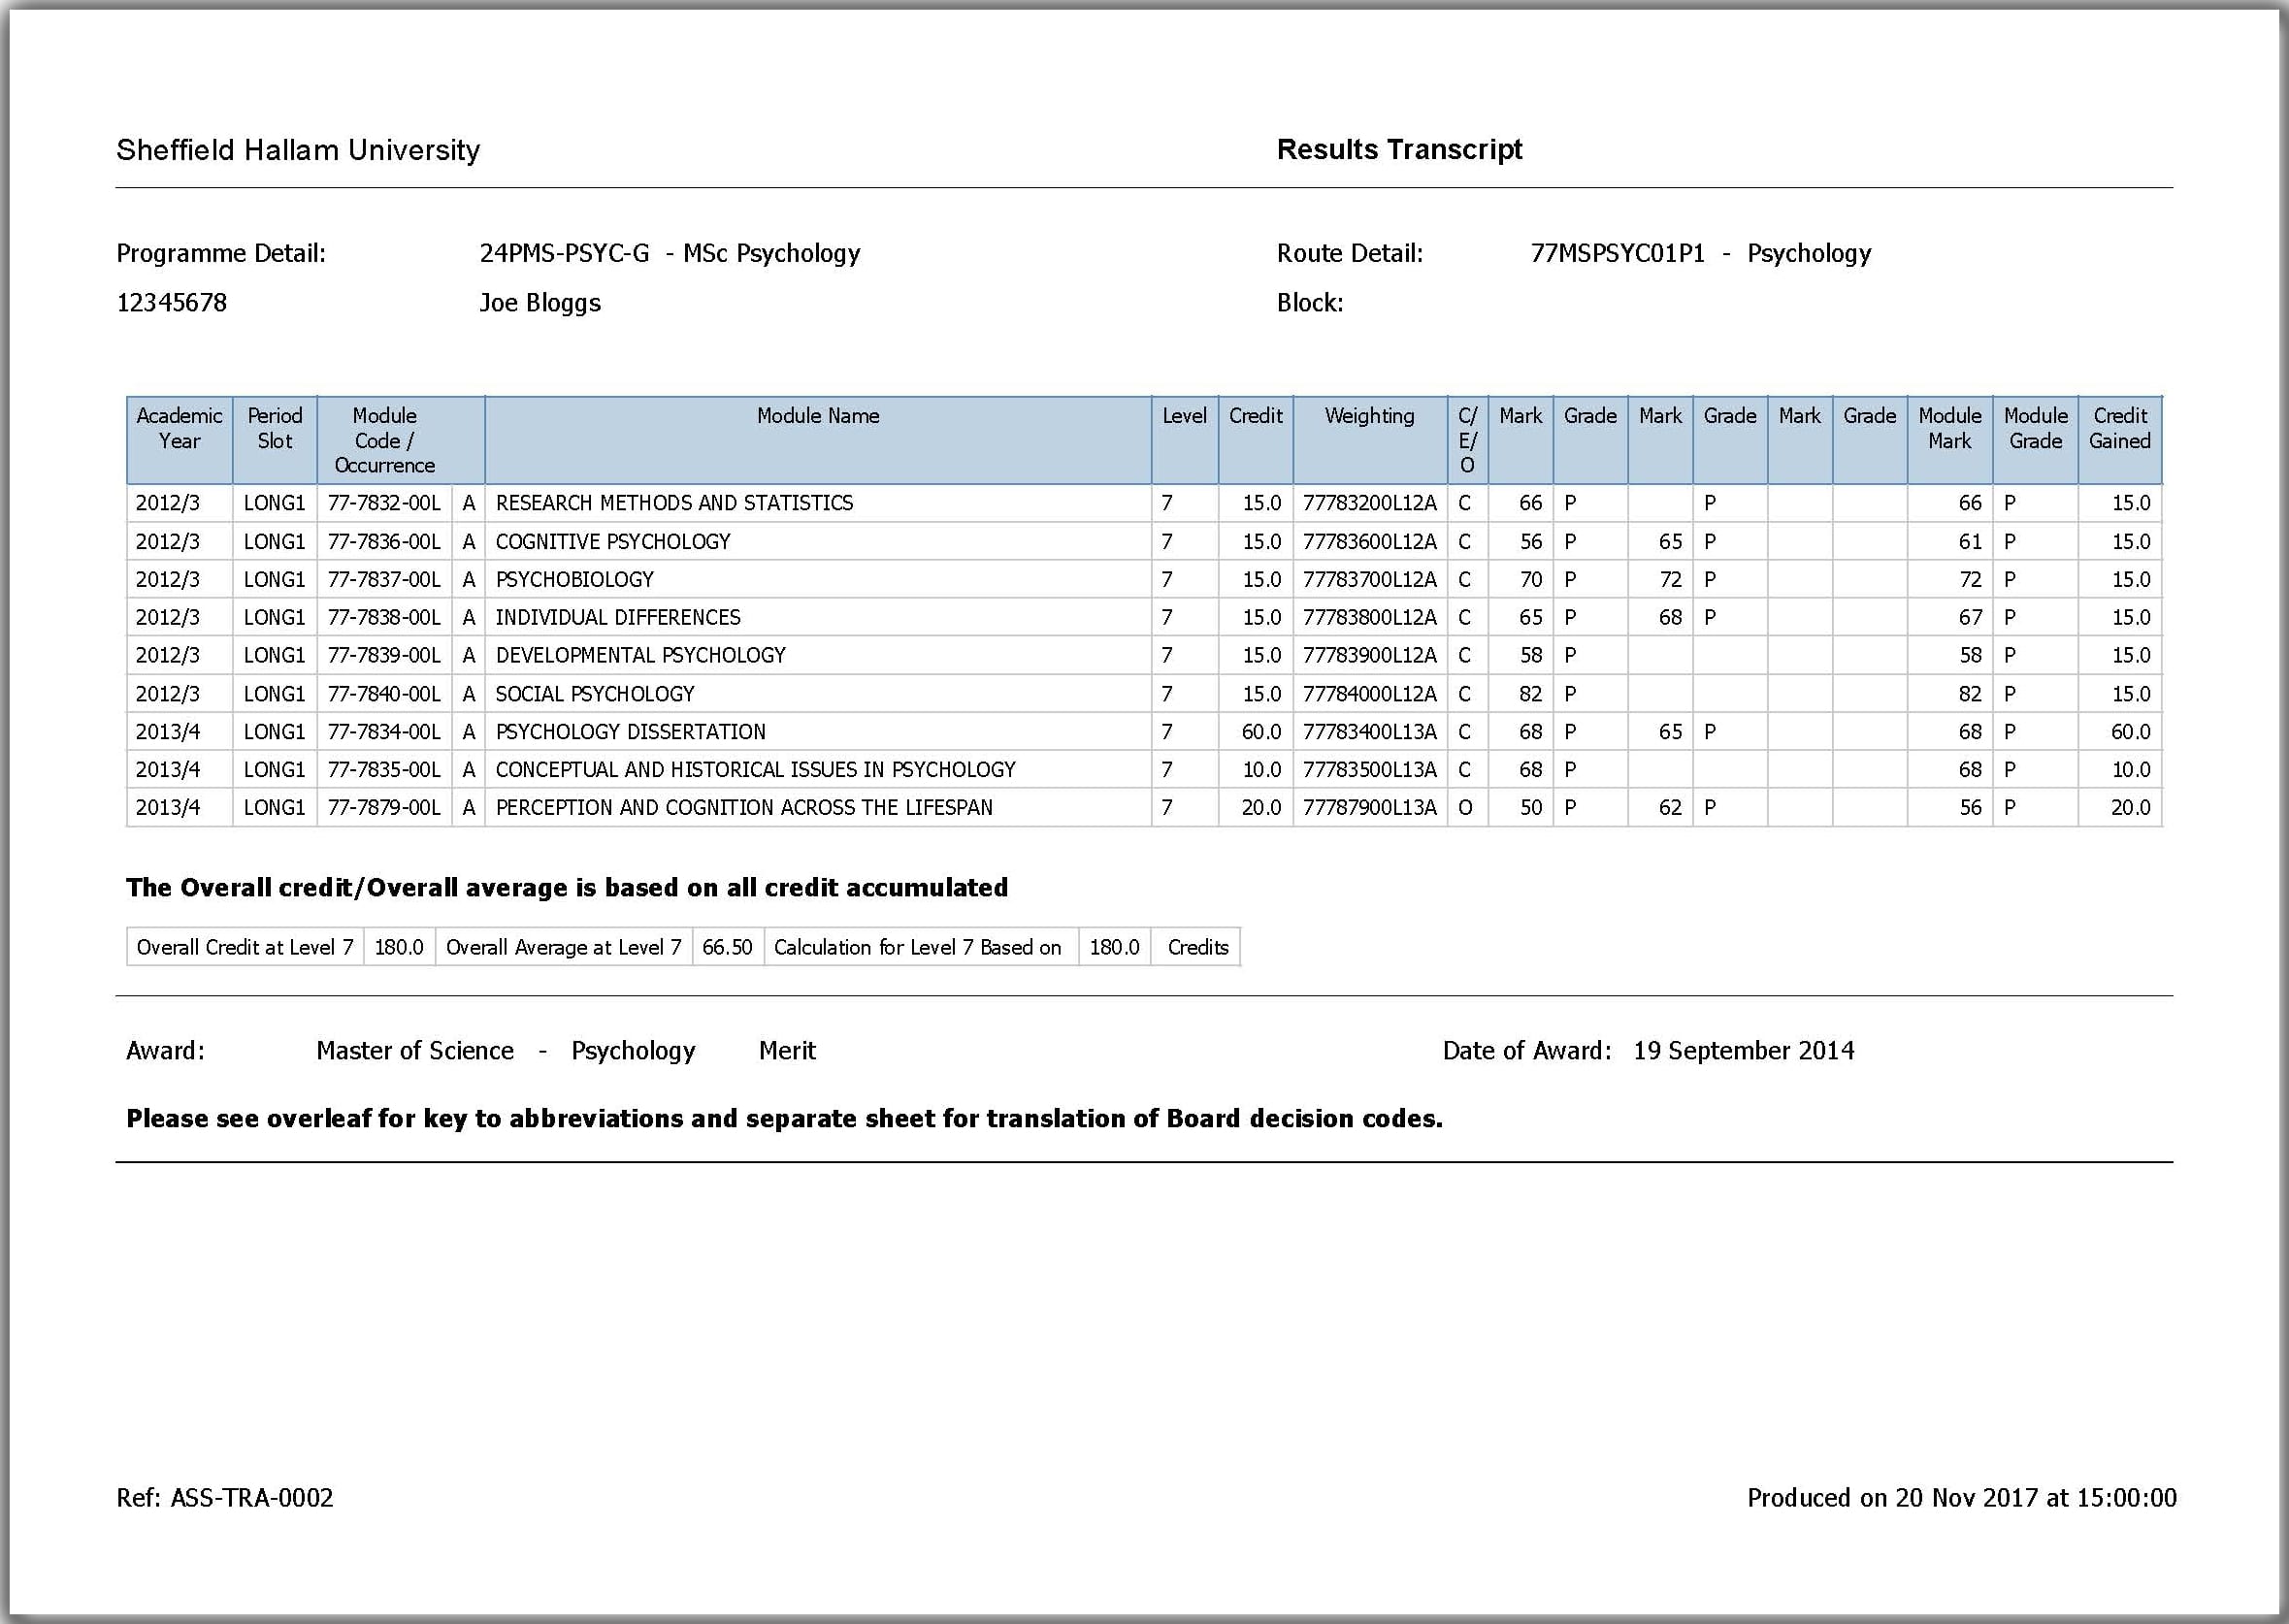The width and height of the screenshot is (2289, 1624).
Task: Select 'RESEARCH METHODS AND STATISTICS' module name
Action: [x=674, y=503]
